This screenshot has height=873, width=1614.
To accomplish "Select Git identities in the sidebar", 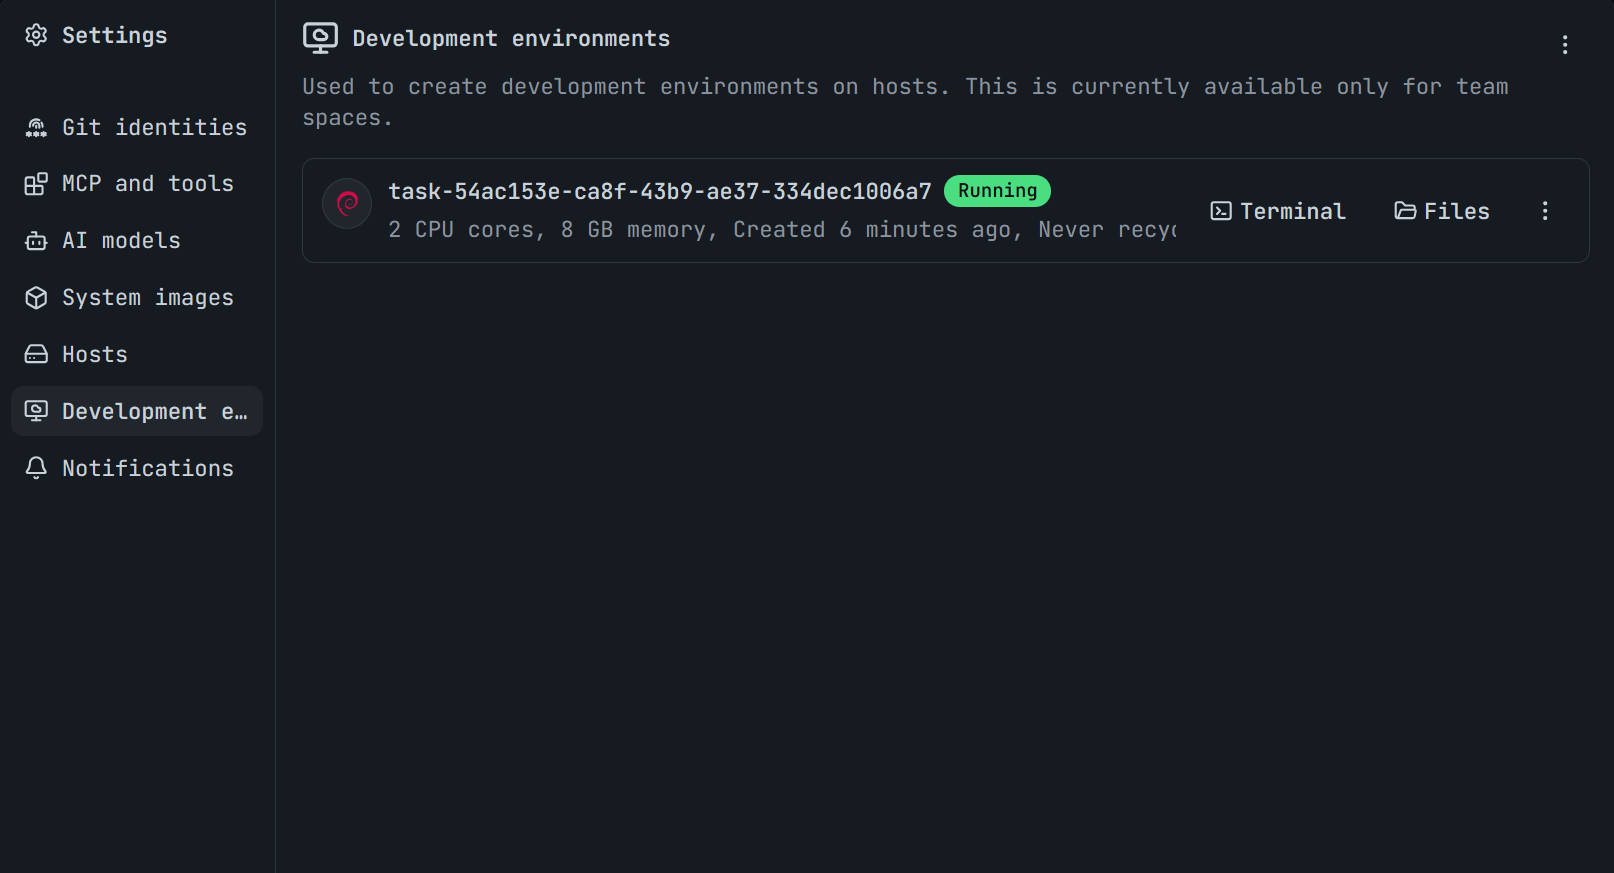I will 137,127.
